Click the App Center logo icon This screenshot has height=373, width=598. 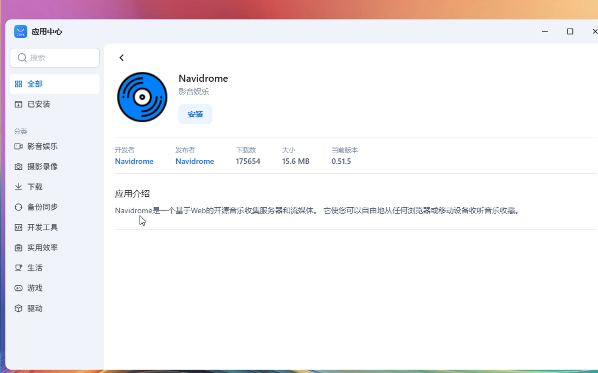21,31
